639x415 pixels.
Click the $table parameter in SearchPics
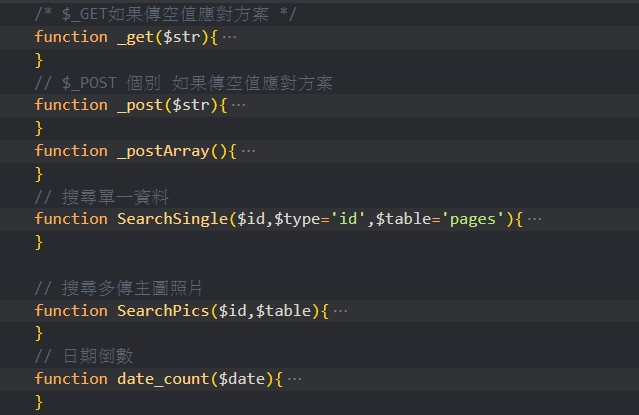pos(288,311)
